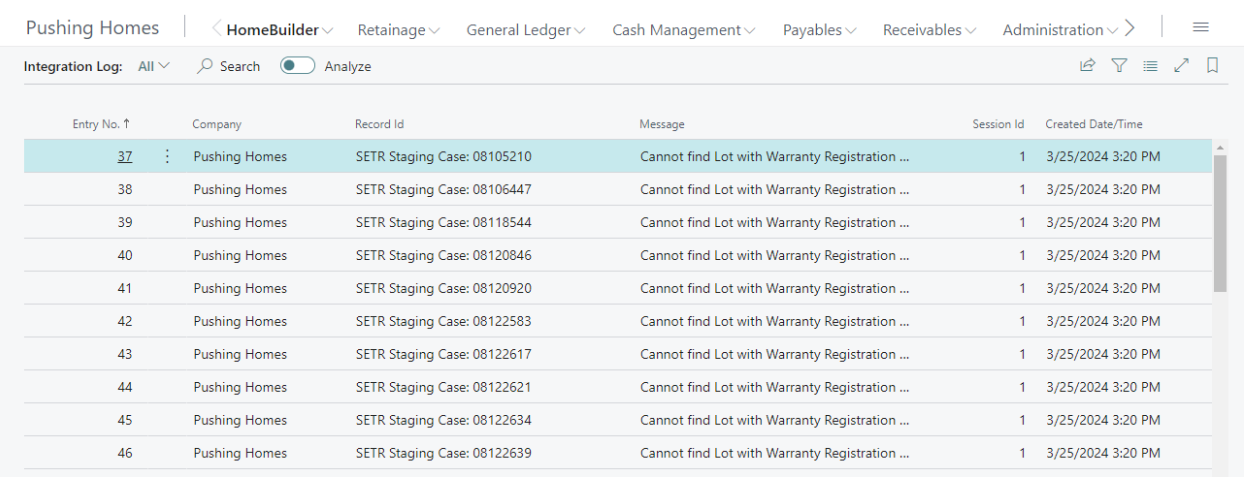Expand the Integration Log All view dropdown
Viewport: 1244px width, 477px height.
click(x=154, y=66)
